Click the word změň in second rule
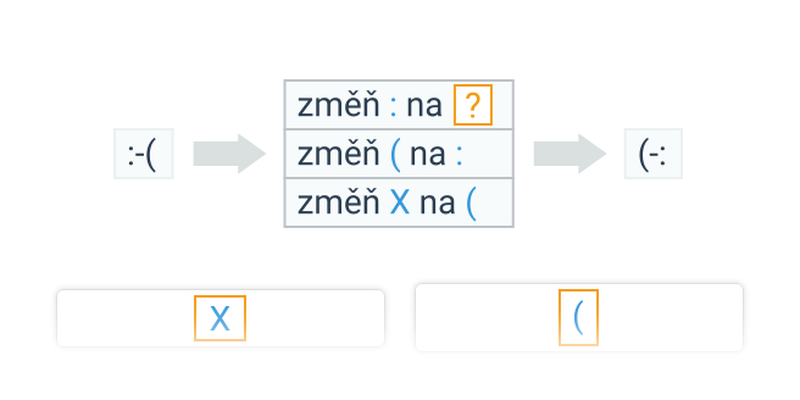 pos(339,154)
